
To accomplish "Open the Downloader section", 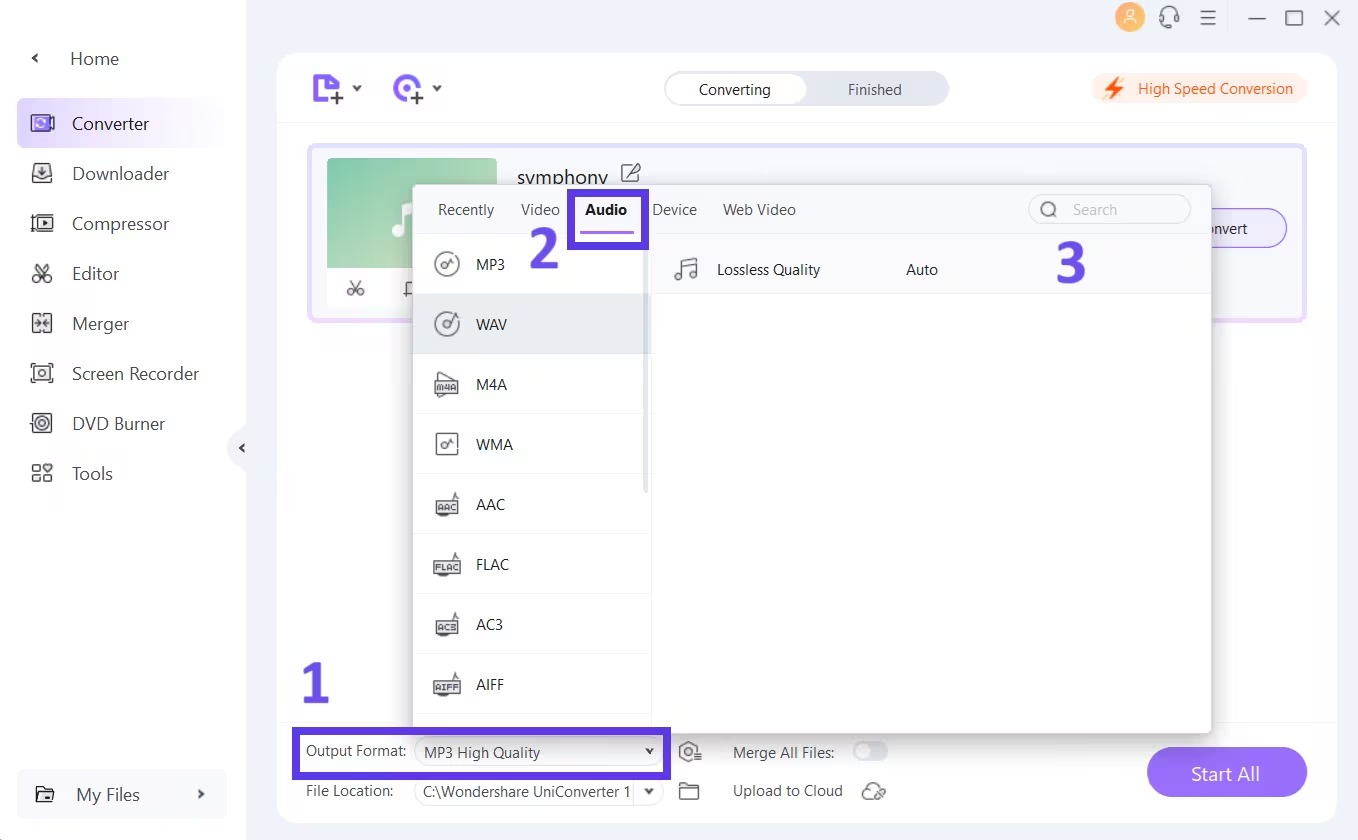I will click(121, 173).
